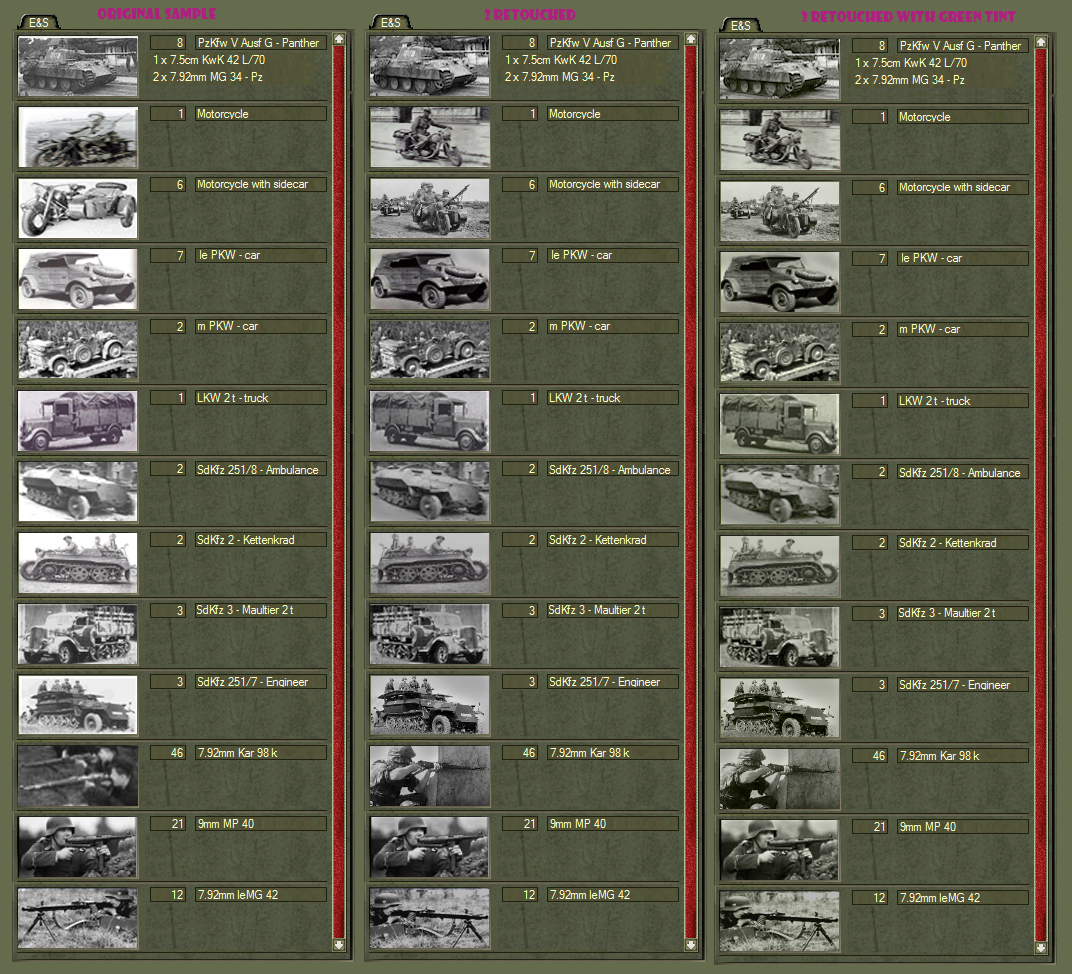Click '1 x 7.5cm KwK 42 L/70' in Retouched panel
Screen dimensions: 1072x974
561,60
